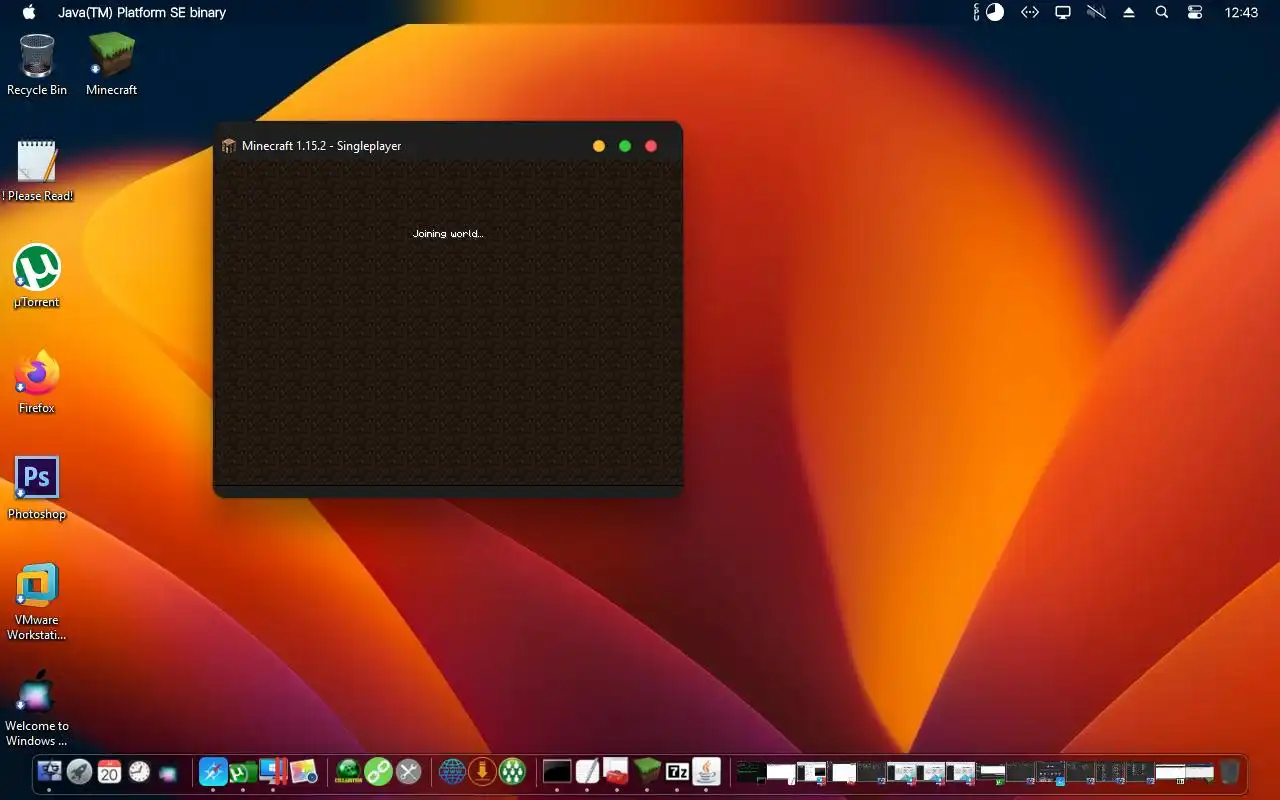Click the yellow minimize button on Minecraft window
The height and width of the screenshot is (800, 1280).
tap(599, 146)
